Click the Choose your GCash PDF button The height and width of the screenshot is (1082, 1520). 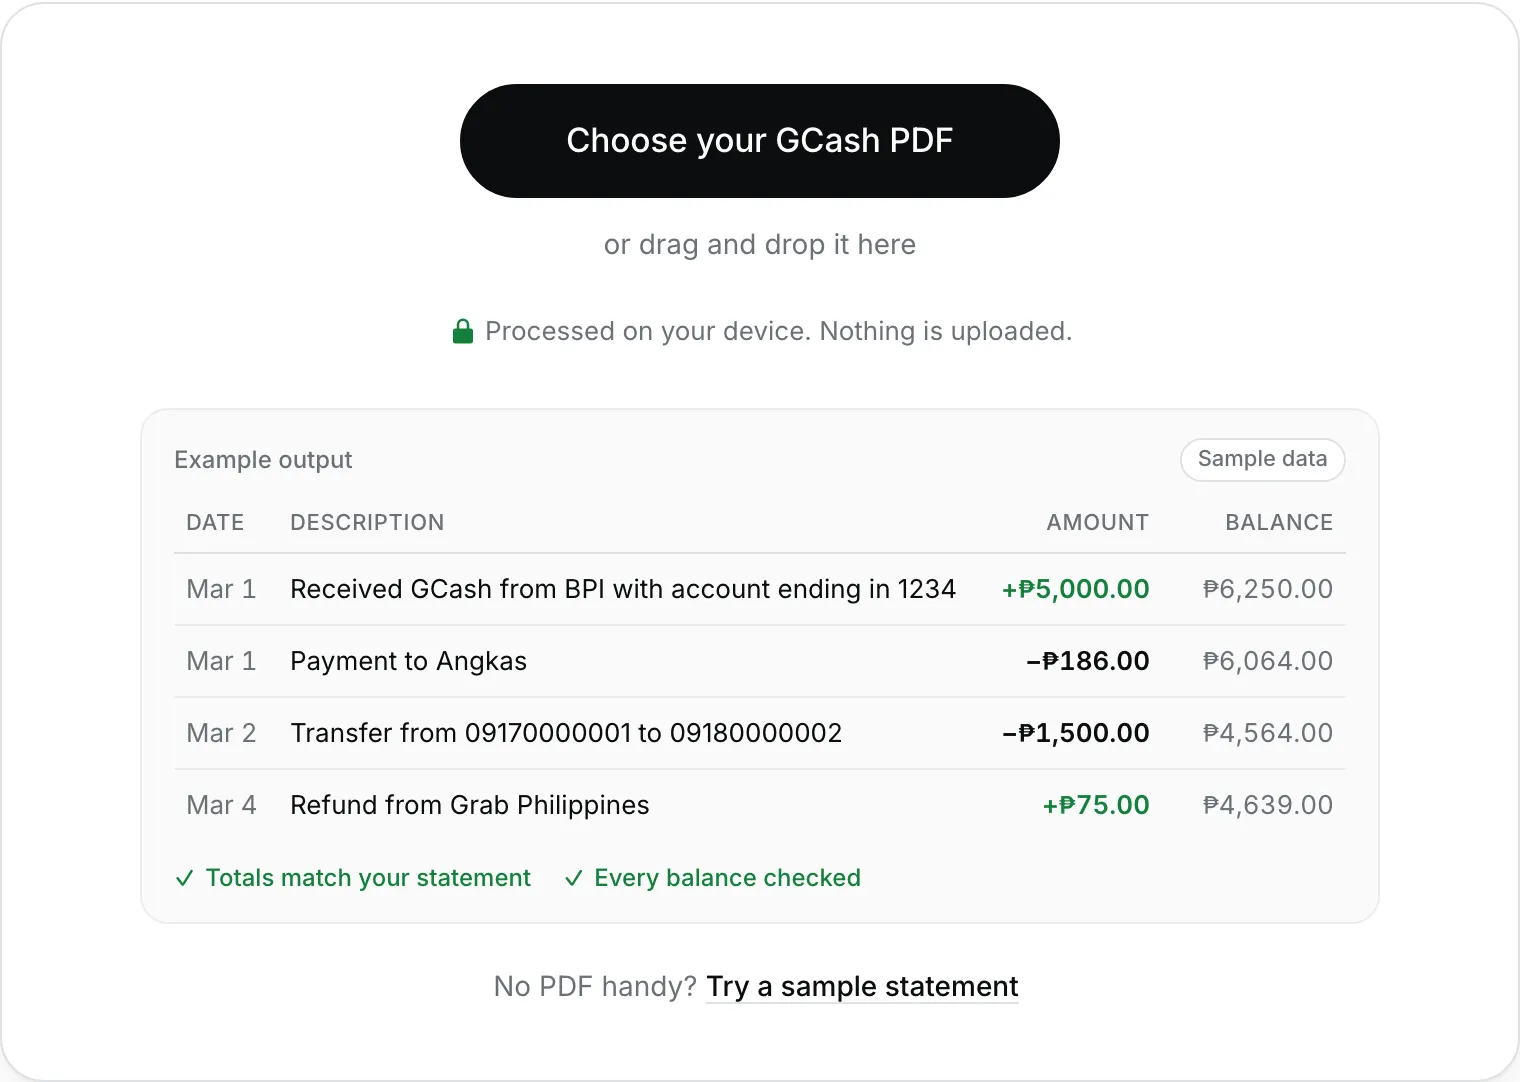click(760, 141)
